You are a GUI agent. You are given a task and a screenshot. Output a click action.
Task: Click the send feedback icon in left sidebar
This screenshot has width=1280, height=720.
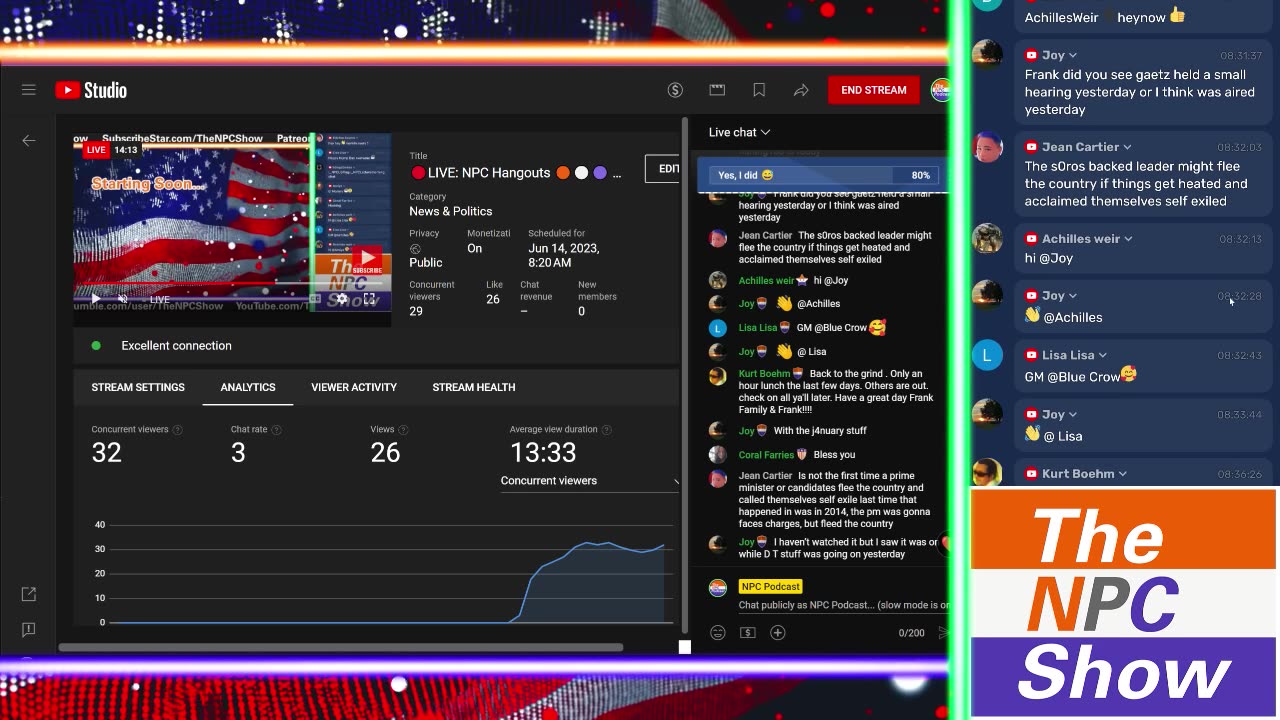(29, 629)
